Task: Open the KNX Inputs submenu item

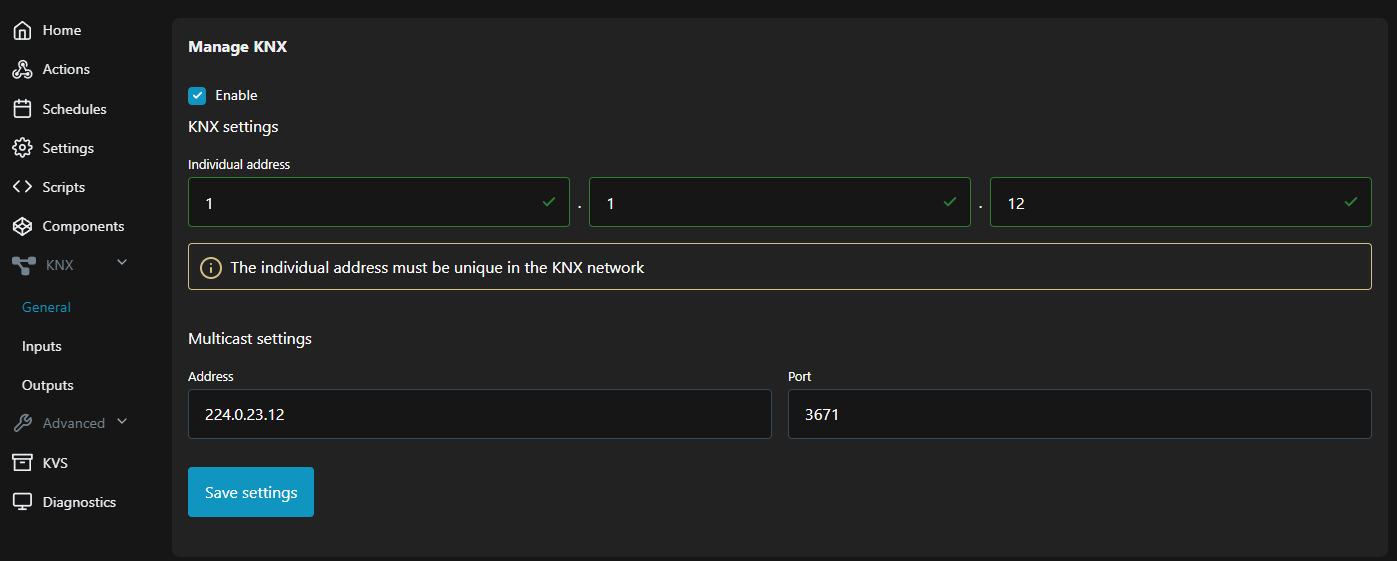Action: click(x=42, y=346)
